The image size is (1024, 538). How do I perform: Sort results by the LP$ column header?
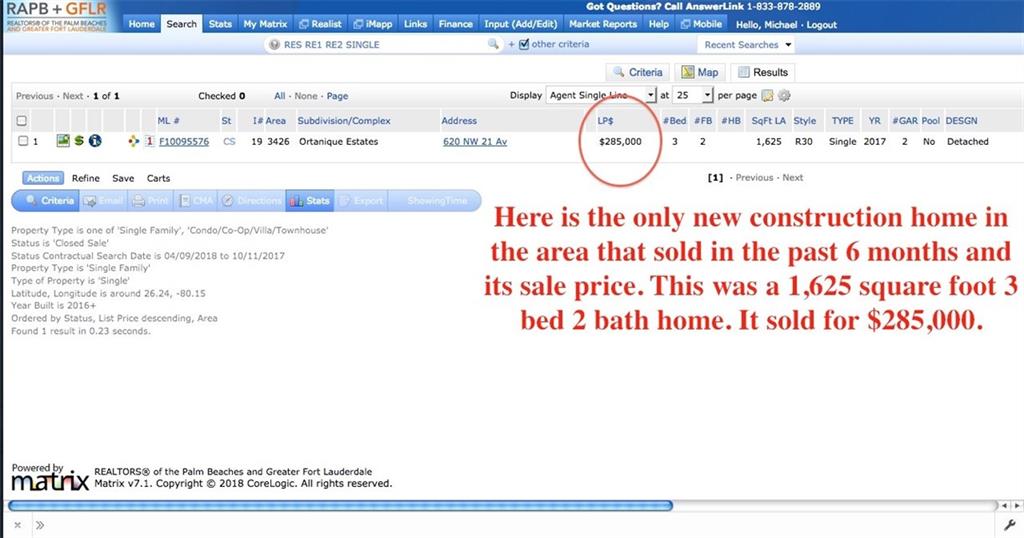click(605, 121)
